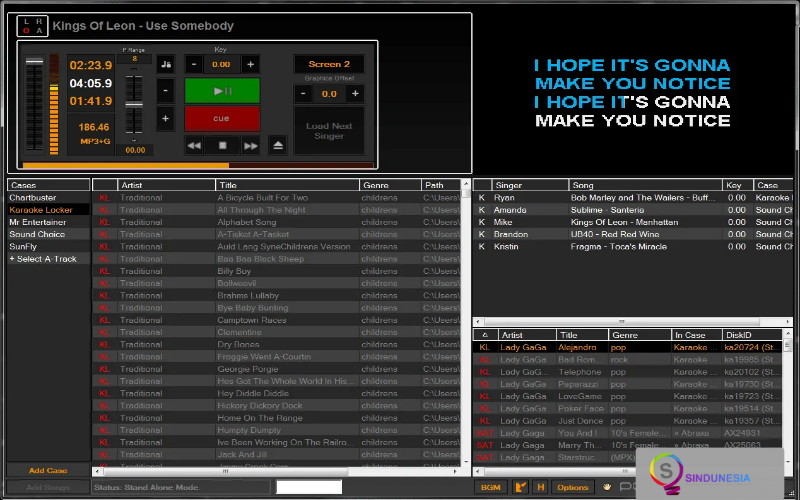Select the Lady GaGa Just Dance result
800x500 pixels.
(x=628, y=420)
